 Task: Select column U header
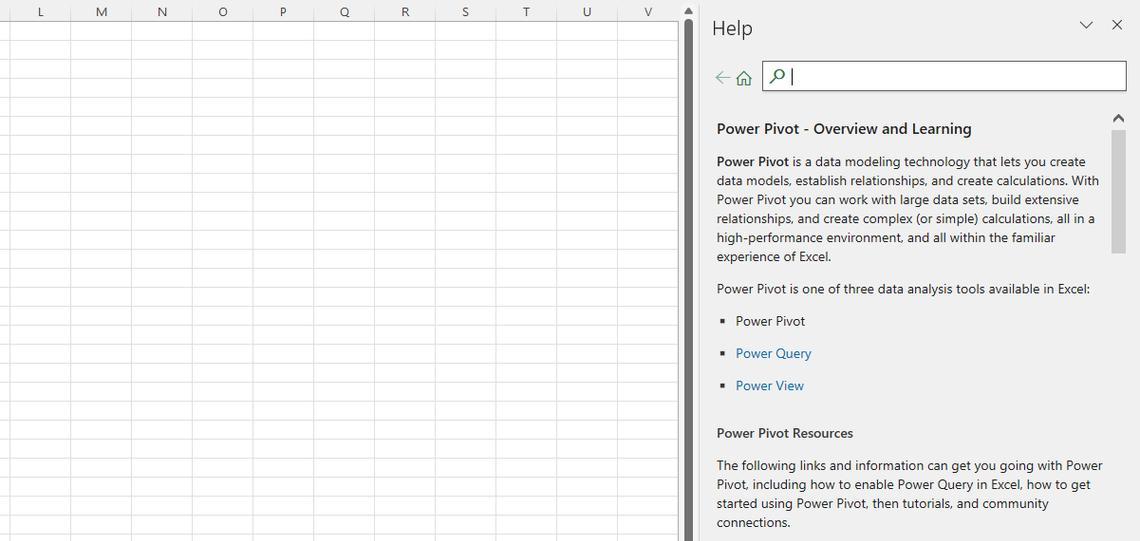pos(587,12)
